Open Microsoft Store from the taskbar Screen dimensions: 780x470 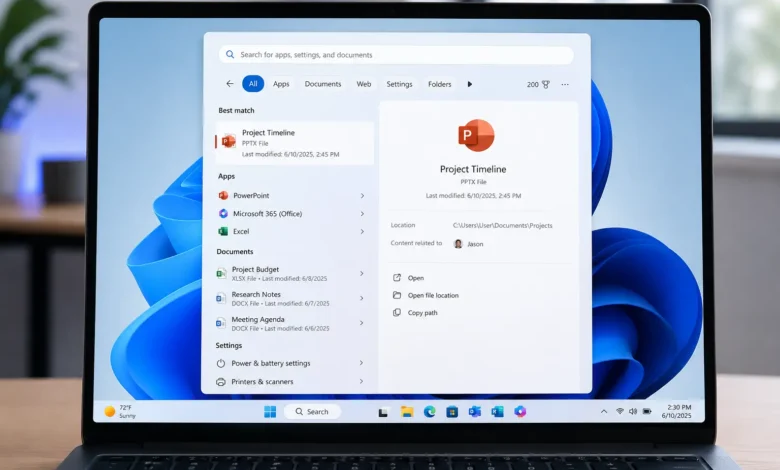(x=452, y=412)
